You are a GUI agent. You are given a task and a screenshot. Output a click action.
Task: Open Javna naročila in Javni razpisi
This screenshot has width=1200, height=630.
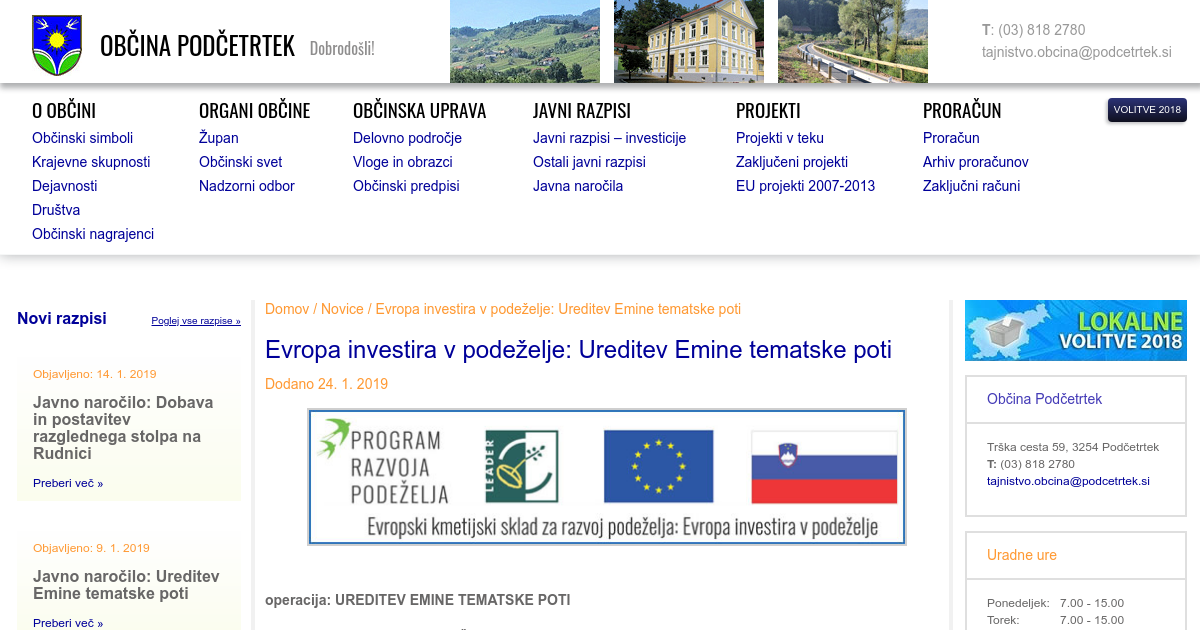pyautogui.click(x=577, y=186)
